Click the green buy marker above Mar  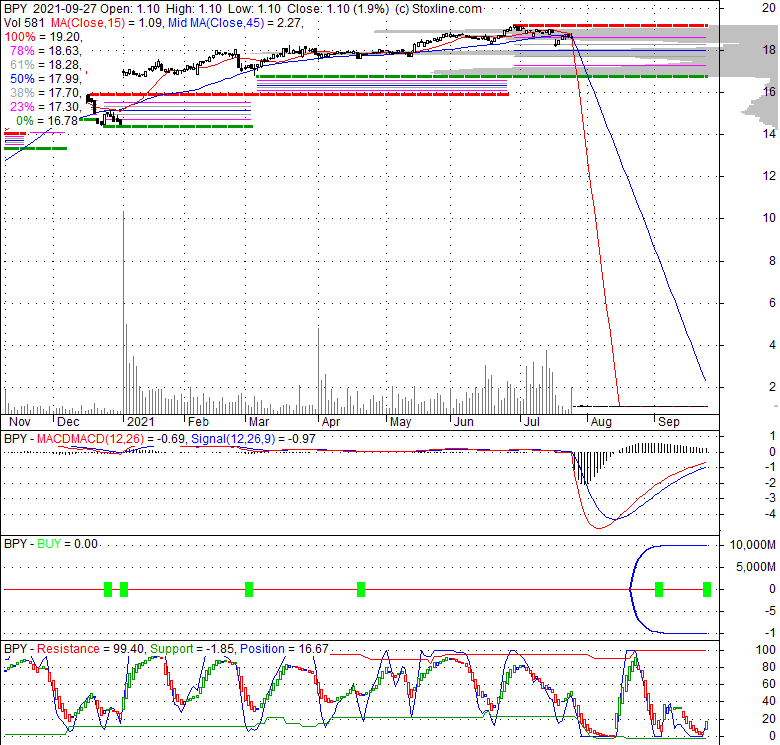249,589
